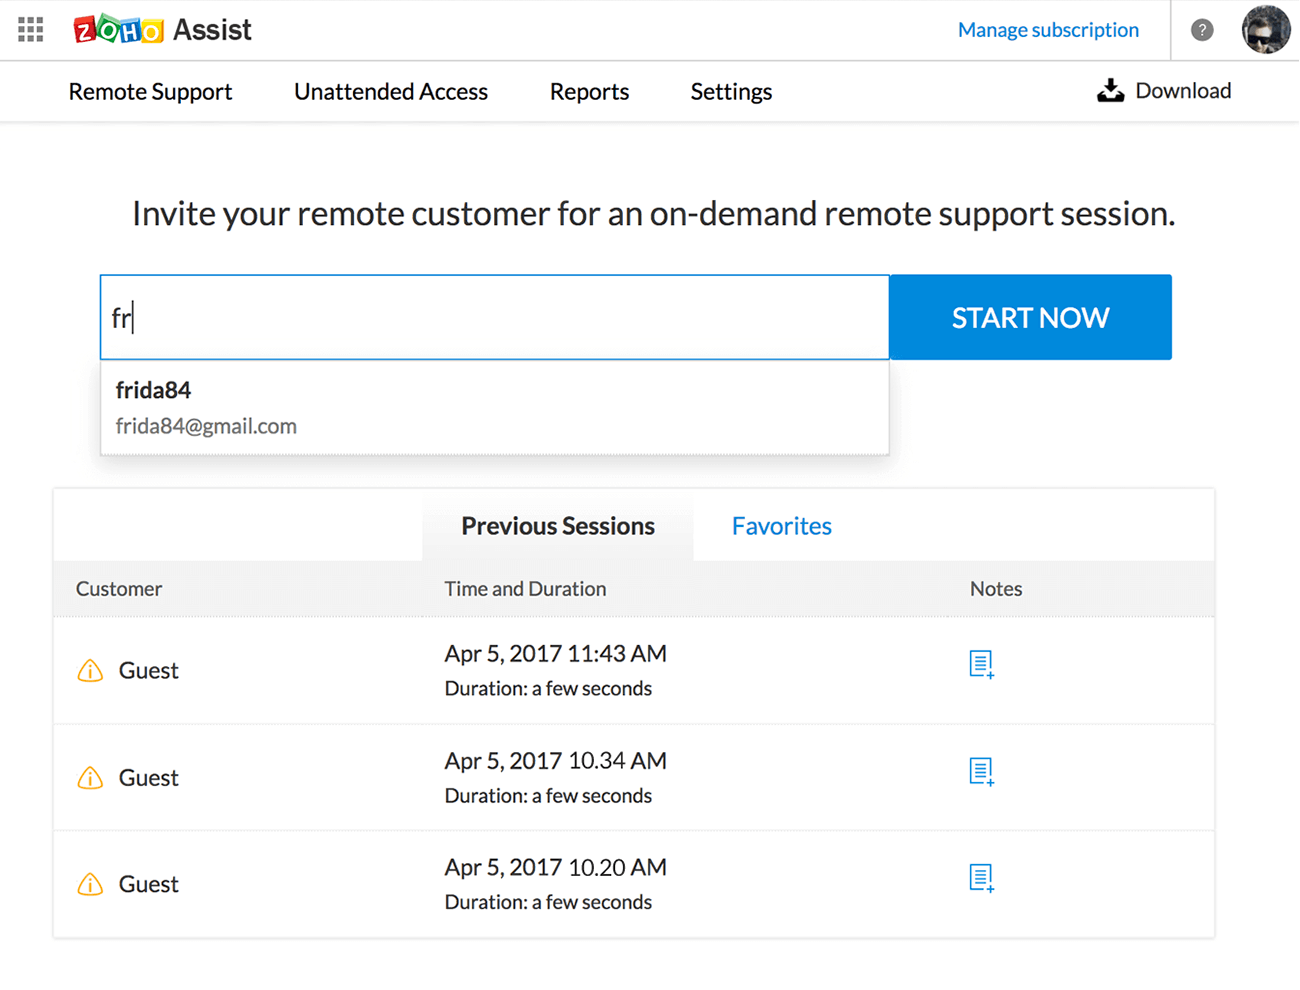Add note for 10.34 AM session
Viewport: 1300px width, 990px height.
[x=981, y=771]
